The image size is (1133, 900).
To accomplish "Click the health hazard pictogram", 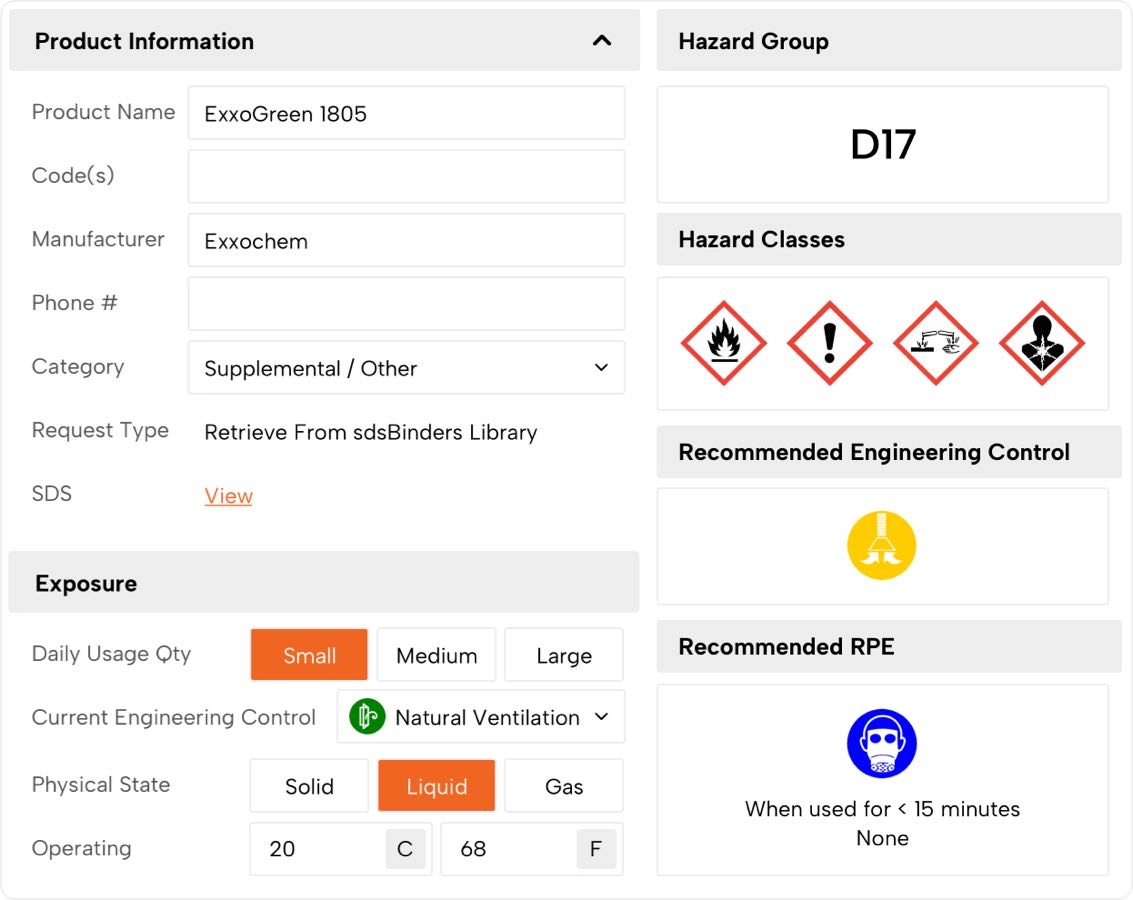I will (1042, 343).
